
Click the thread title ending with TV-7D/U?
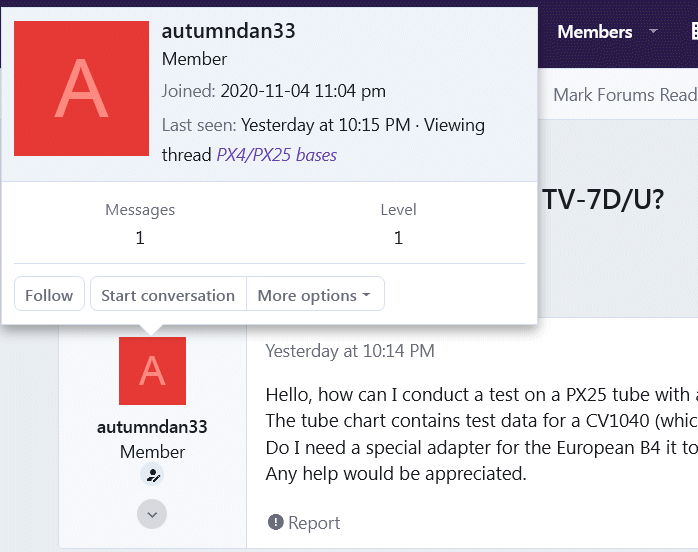(603, 199)
